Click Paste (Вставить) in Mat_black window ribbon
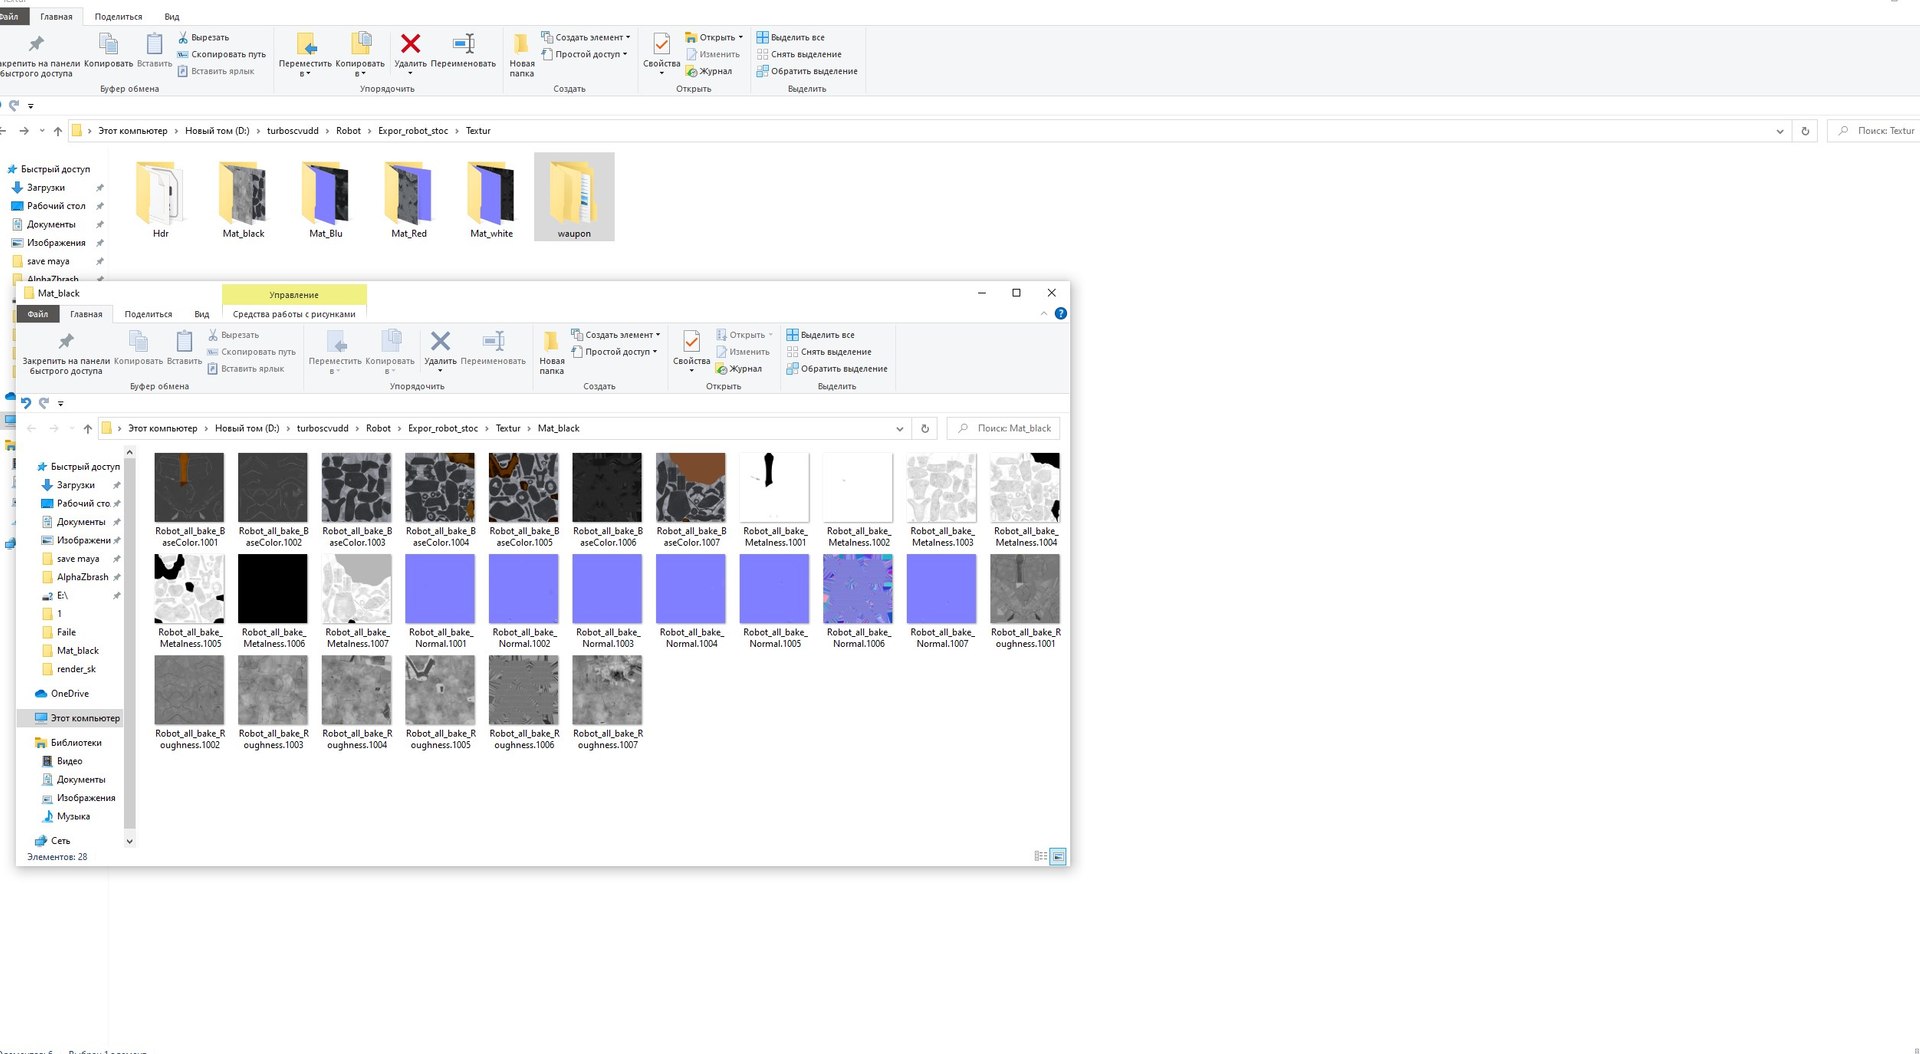1920x1054 pixels. (184, 348)
